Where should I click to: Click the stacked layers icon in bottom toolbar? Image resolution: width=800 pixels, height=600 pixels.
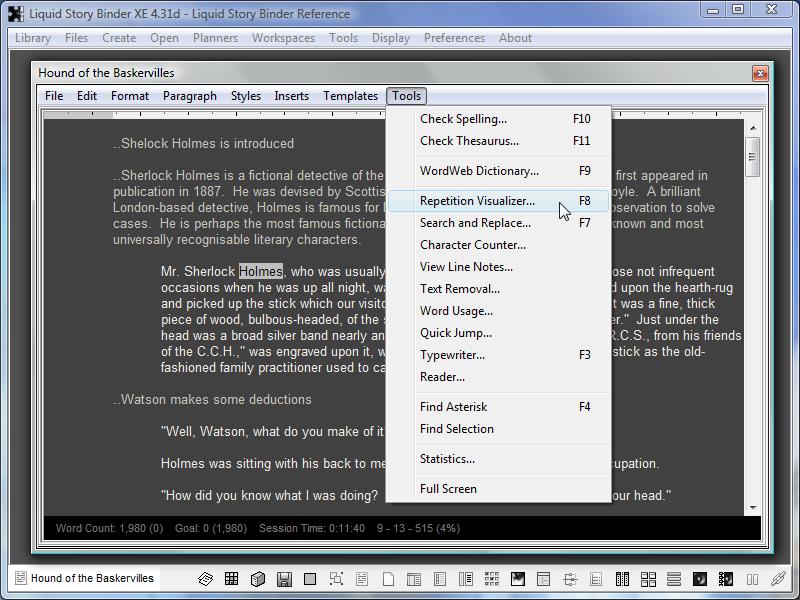click(x=205, y=579)
